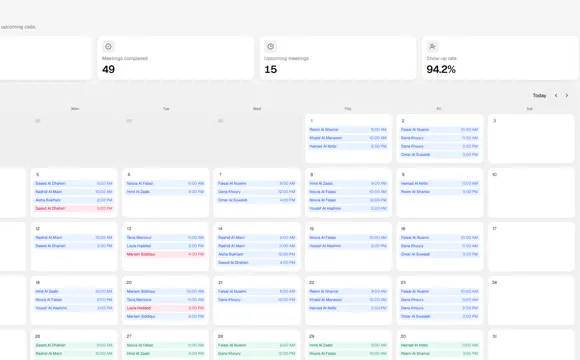
Task: Open Rashid Al Marri 10:00 AM on day 5
Action: coord(74,192)
